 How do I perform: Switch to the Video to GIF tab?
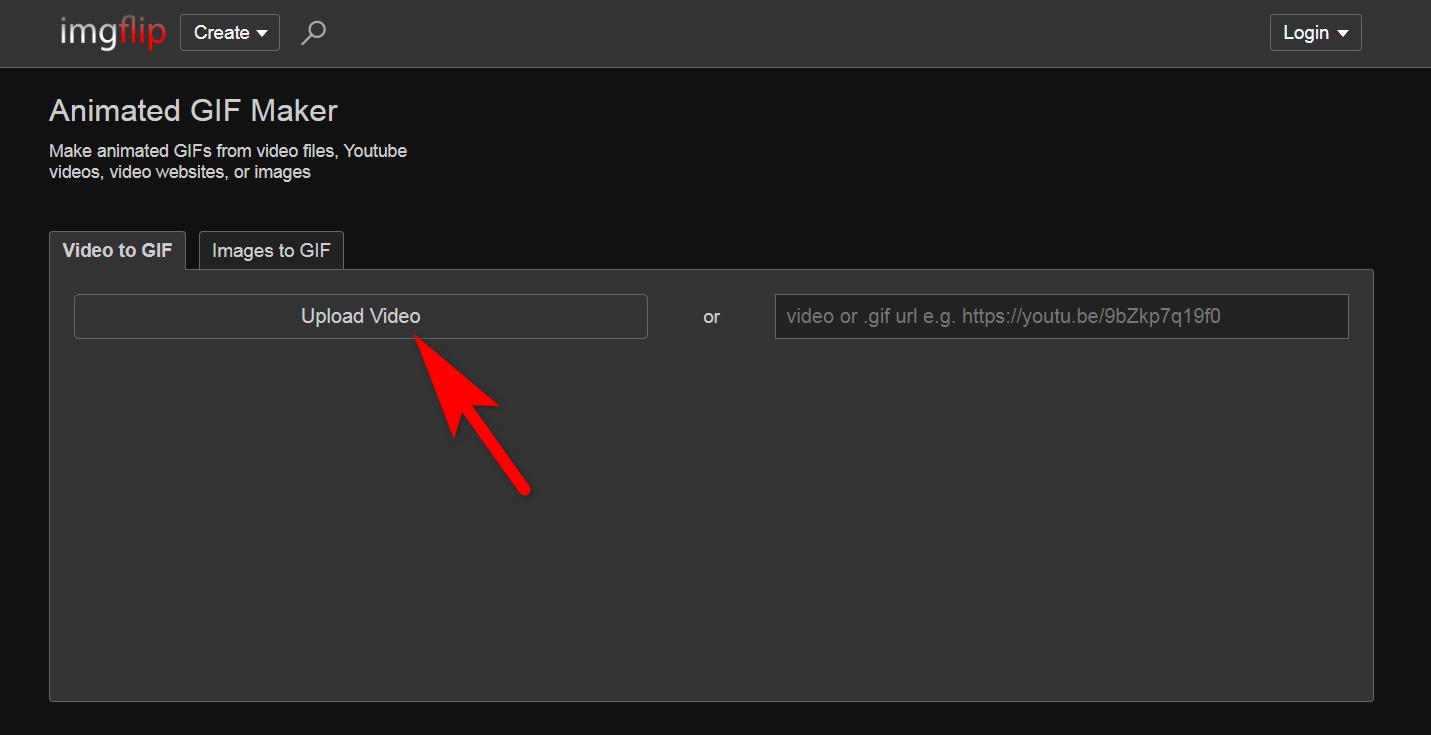[x=117, y=250]
